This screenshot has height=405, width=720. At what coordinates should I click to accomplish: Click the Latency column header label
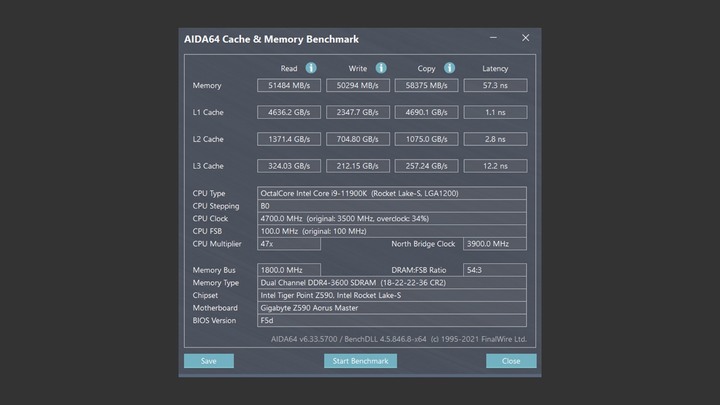pyautogui.click(x=495, y=68)
